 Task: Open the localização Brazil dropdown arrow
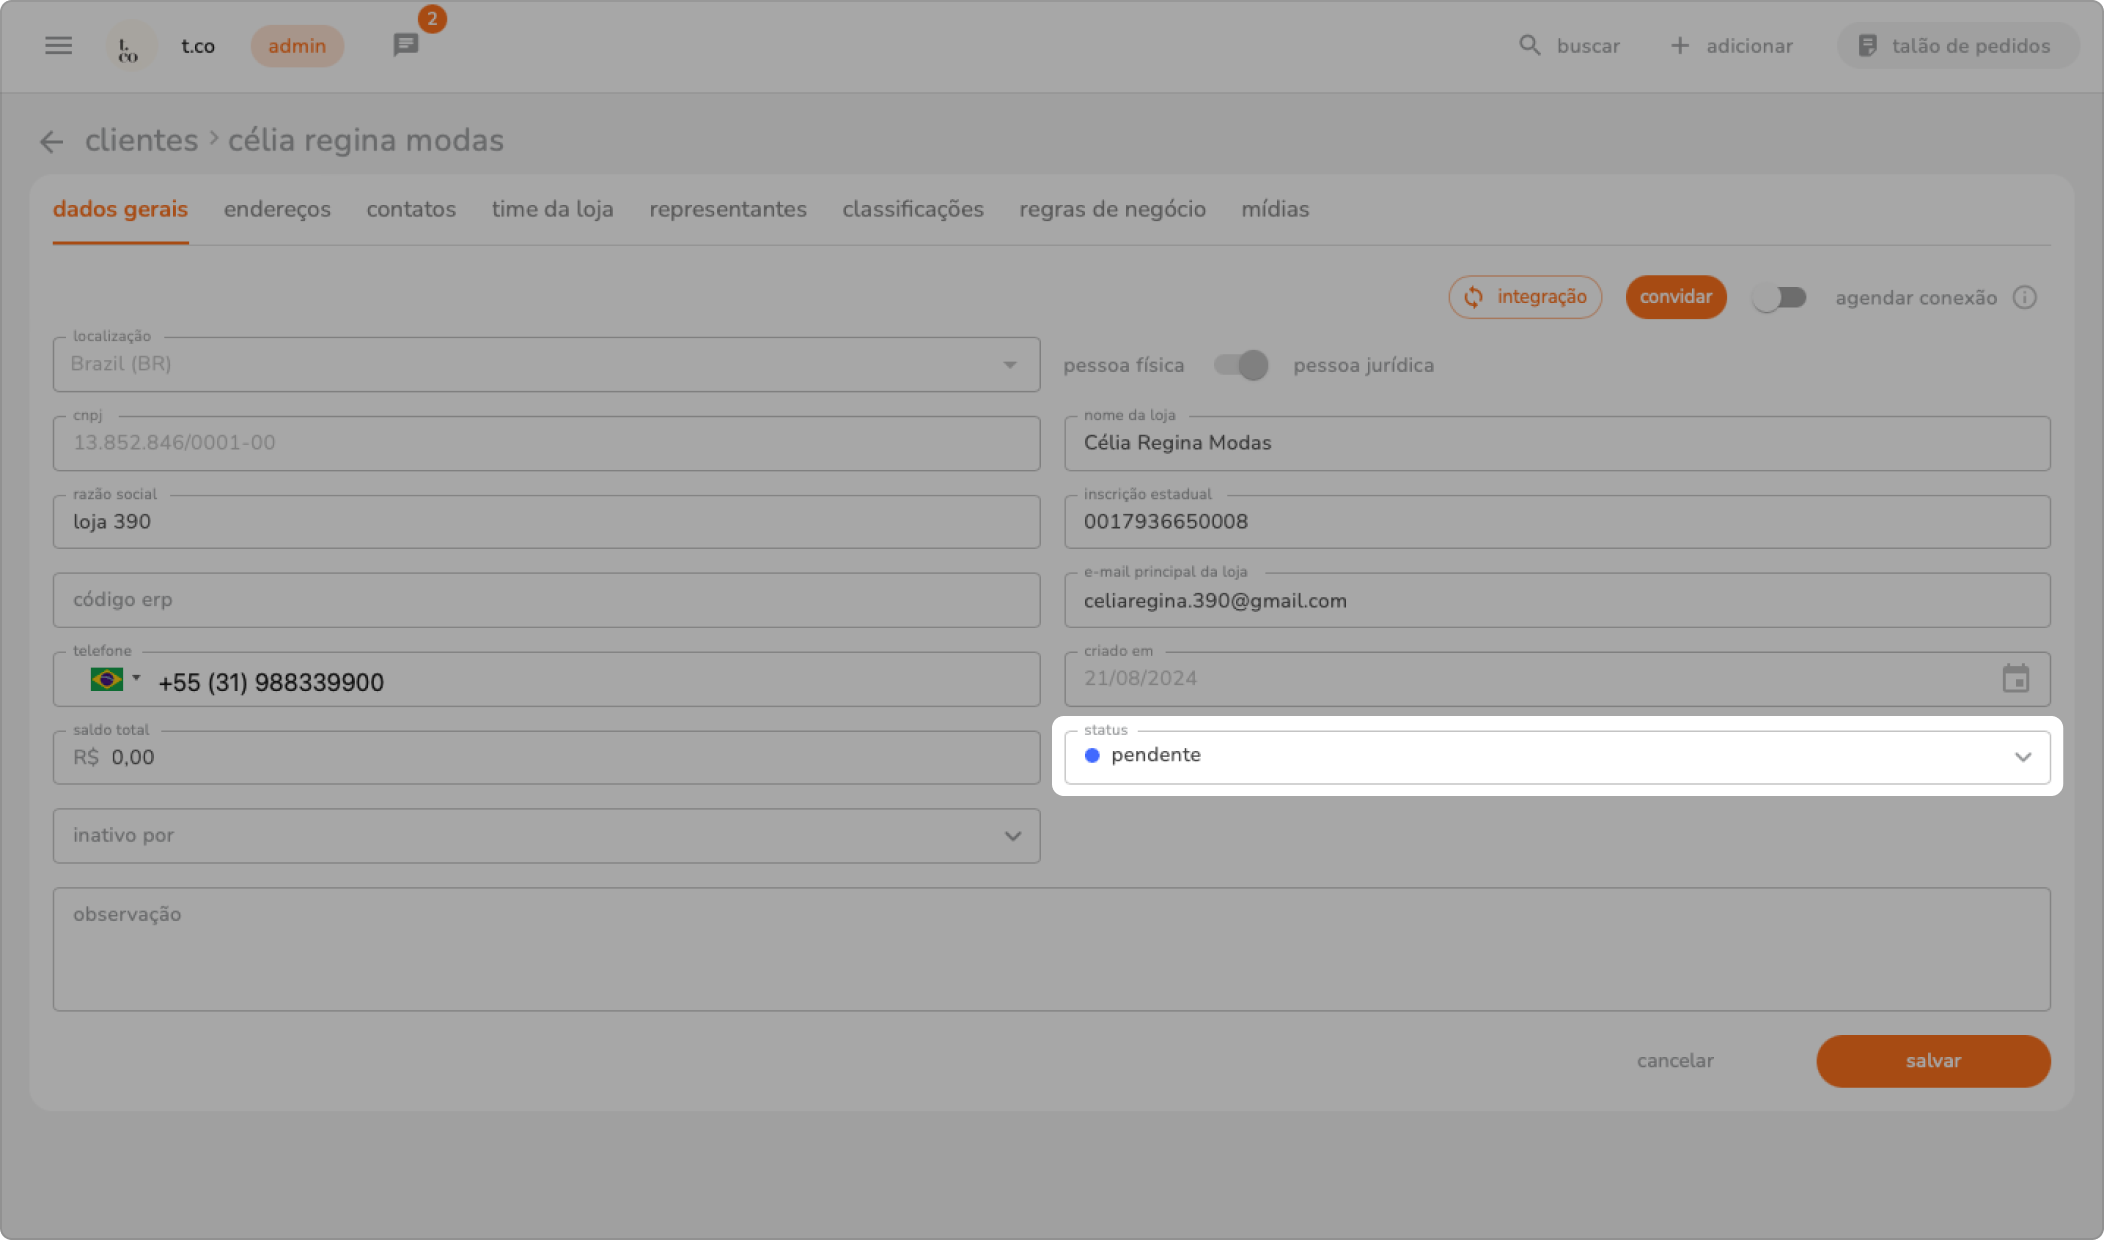tap(1009, 365)
